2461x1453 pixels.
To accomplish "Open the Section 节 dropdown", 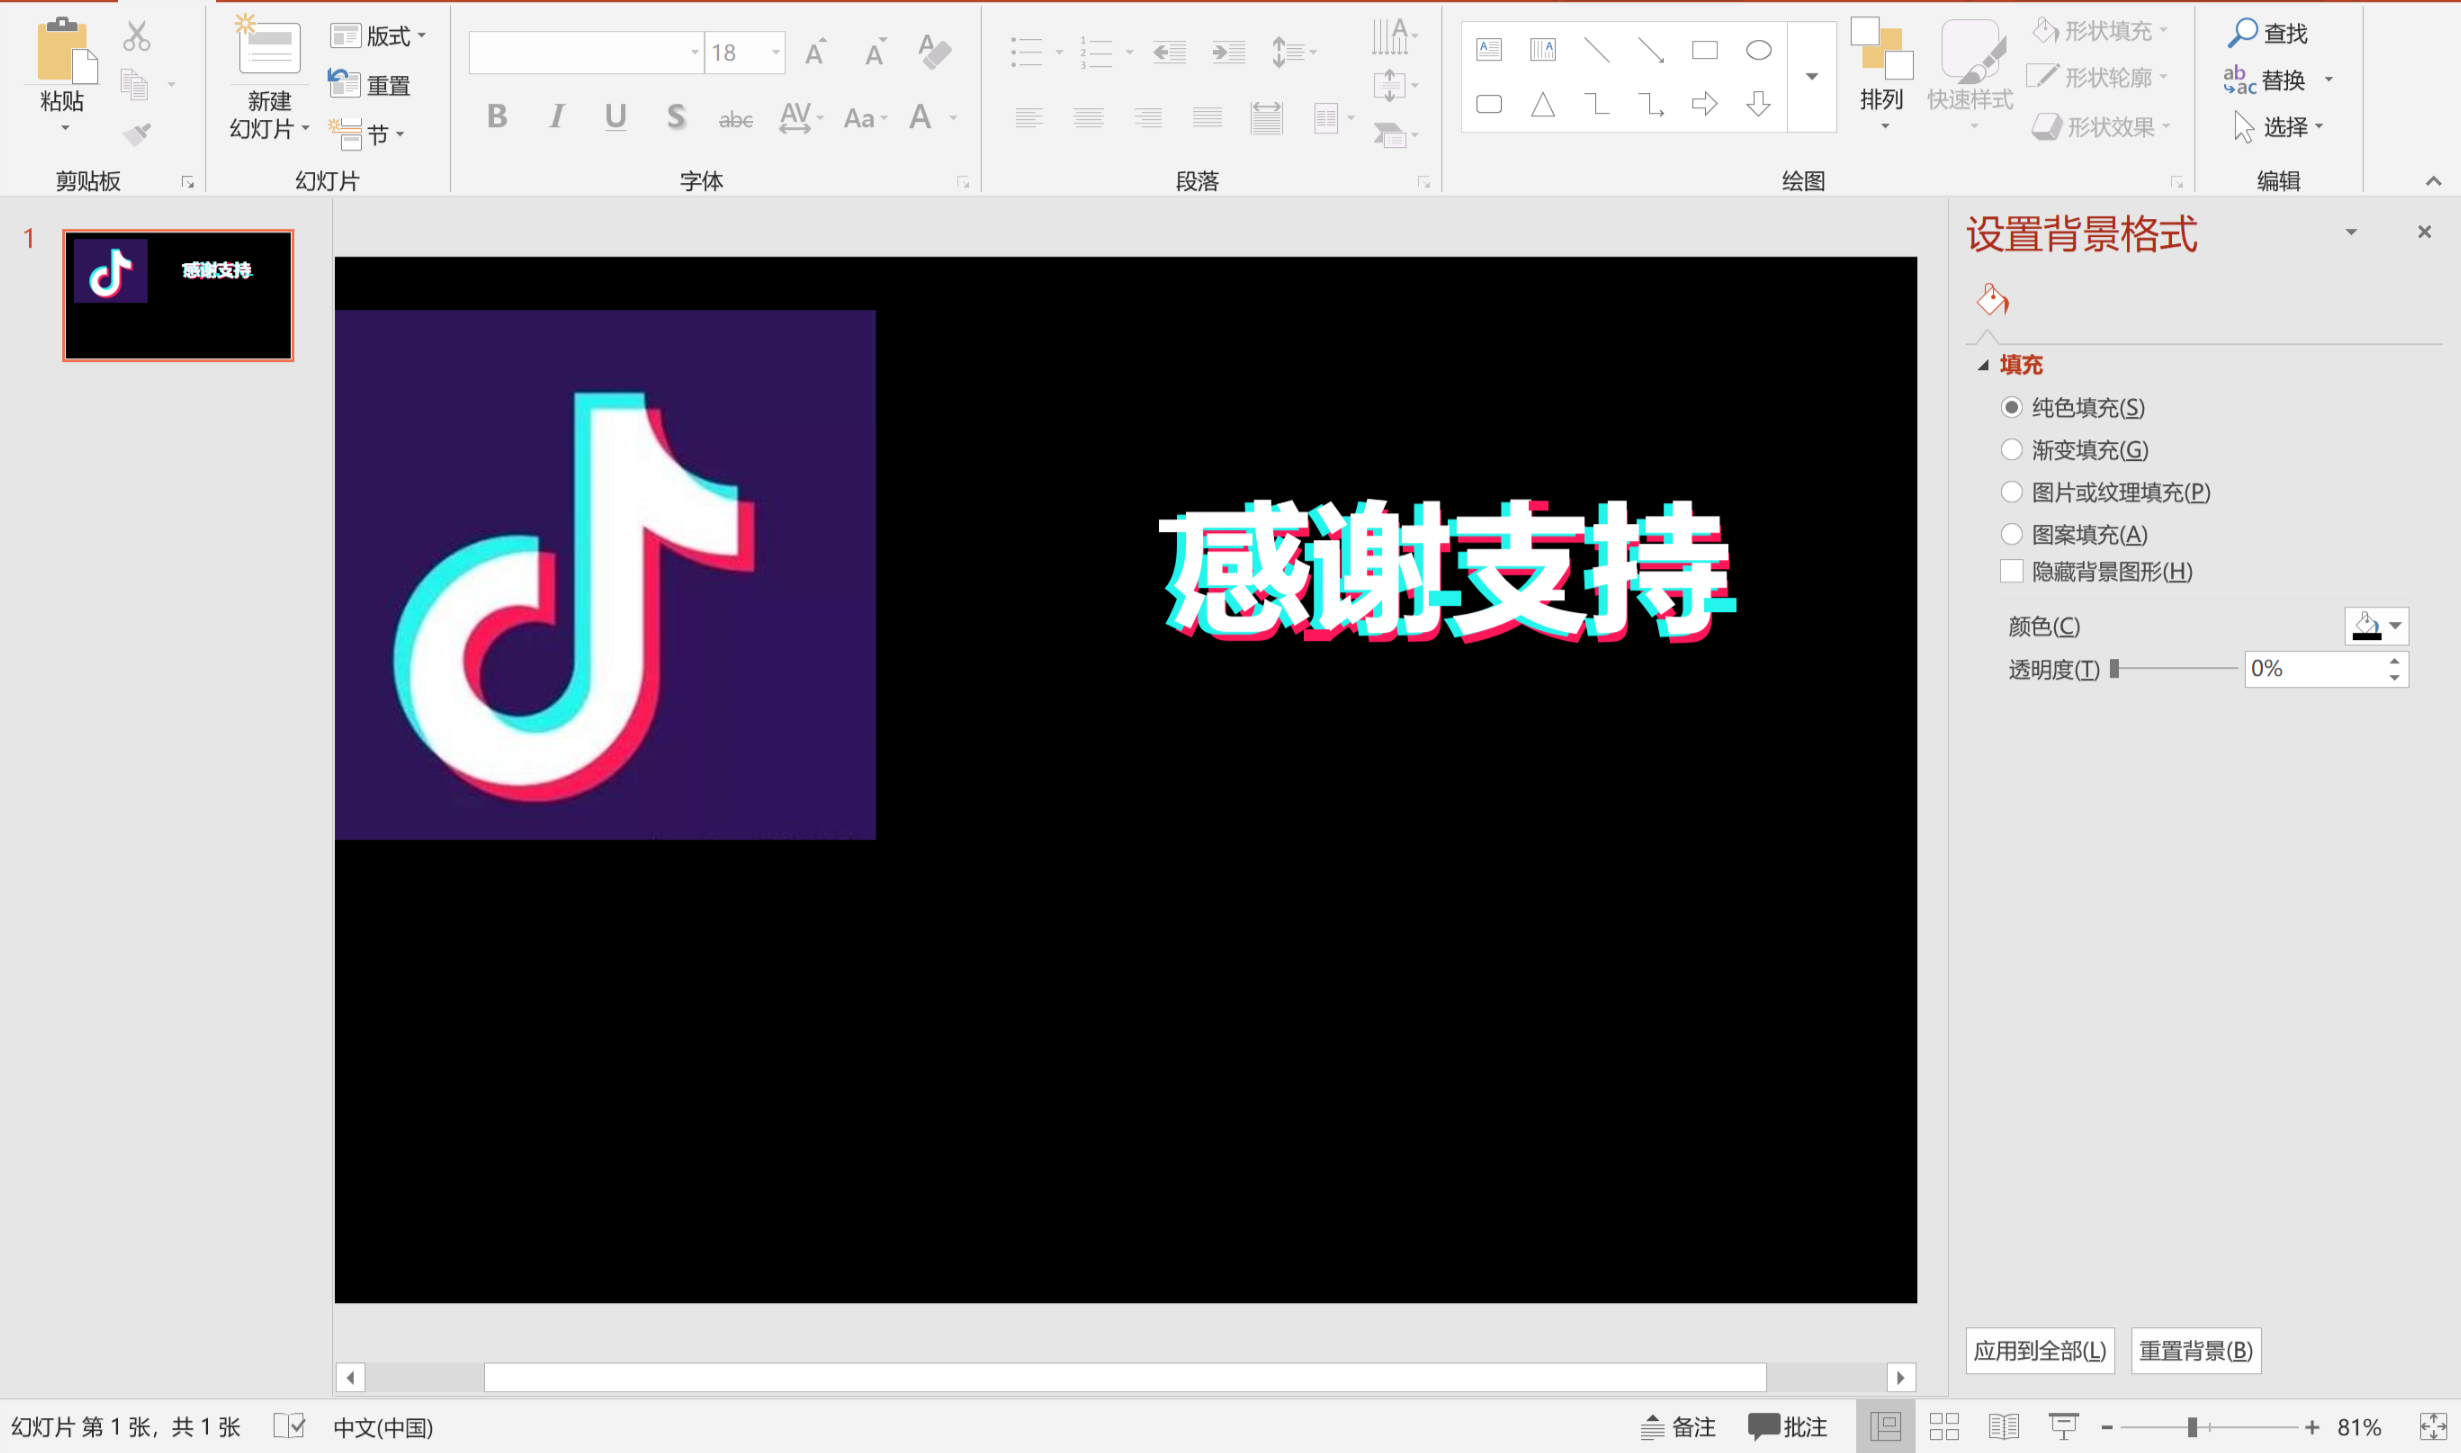I will tap(367, 133).
